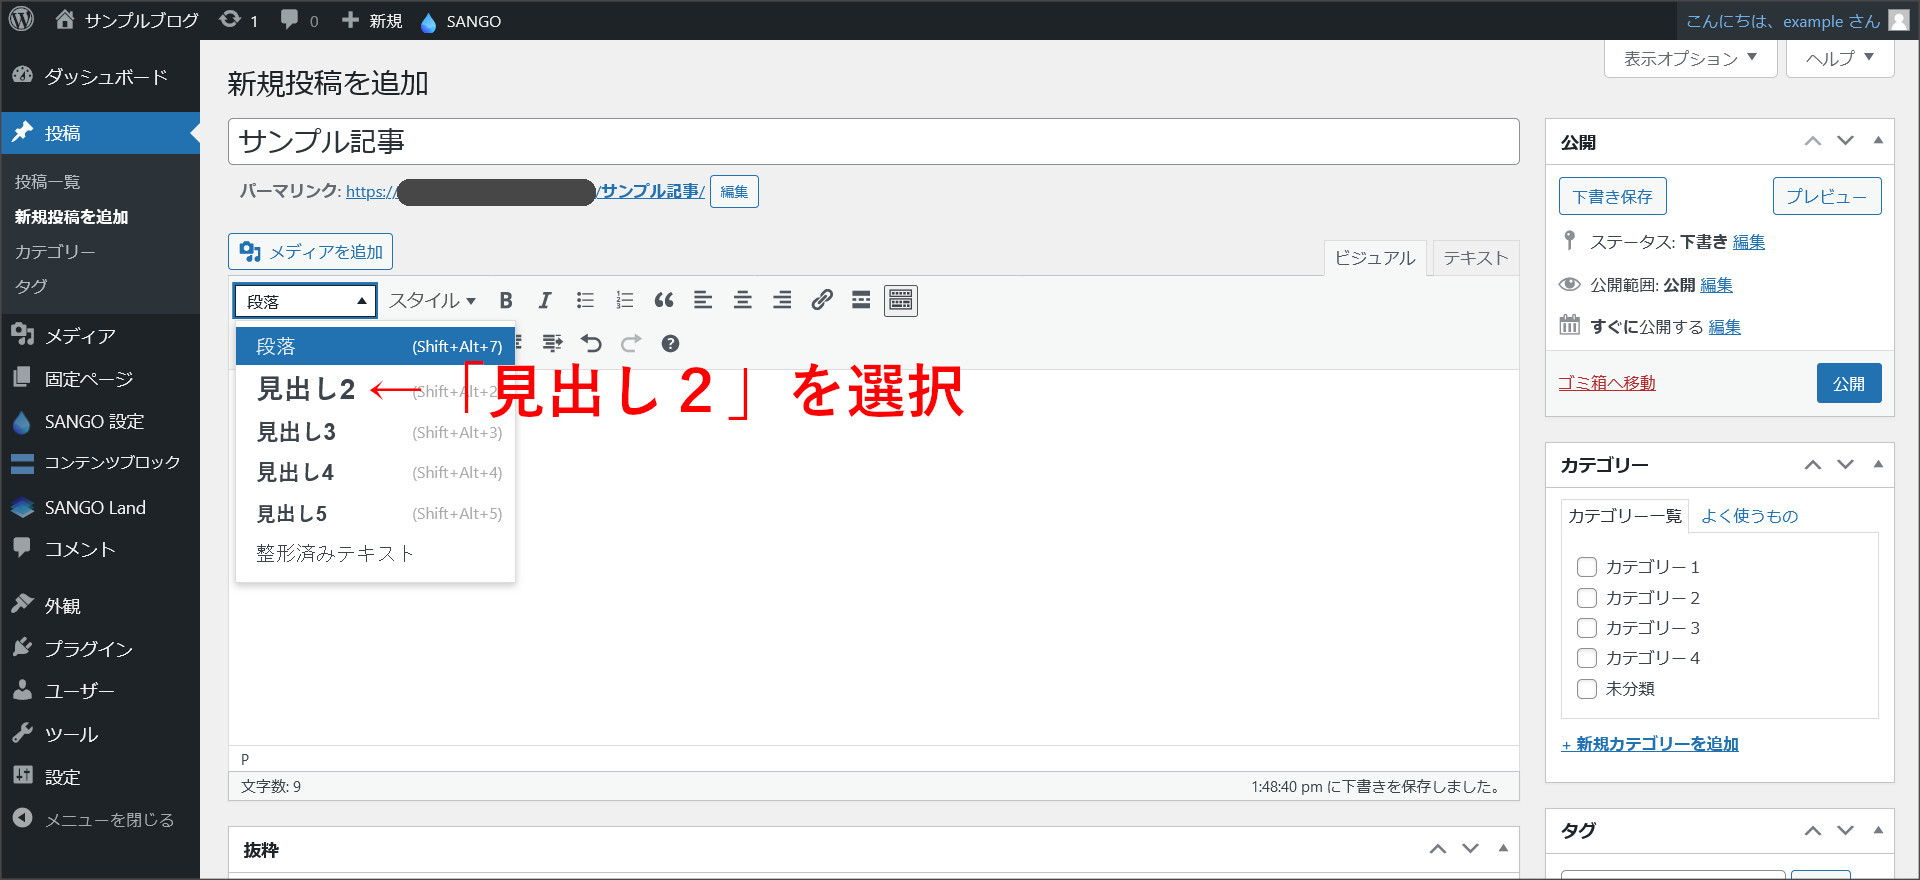Click the post title input field

tap(873, 142)
